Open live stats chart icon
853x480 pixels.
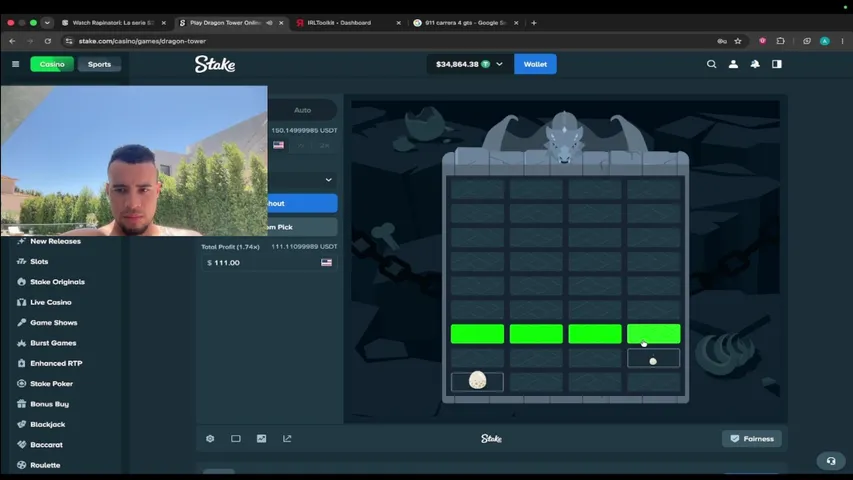click(262, 439)
